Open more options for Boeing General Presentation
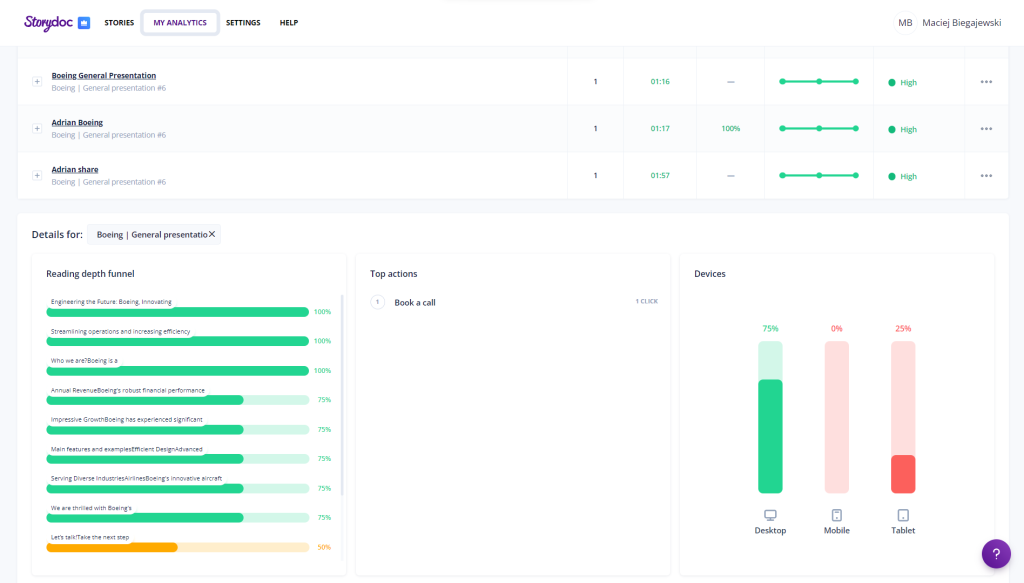The image size is (1024, 583). click(x=986, y=82)
